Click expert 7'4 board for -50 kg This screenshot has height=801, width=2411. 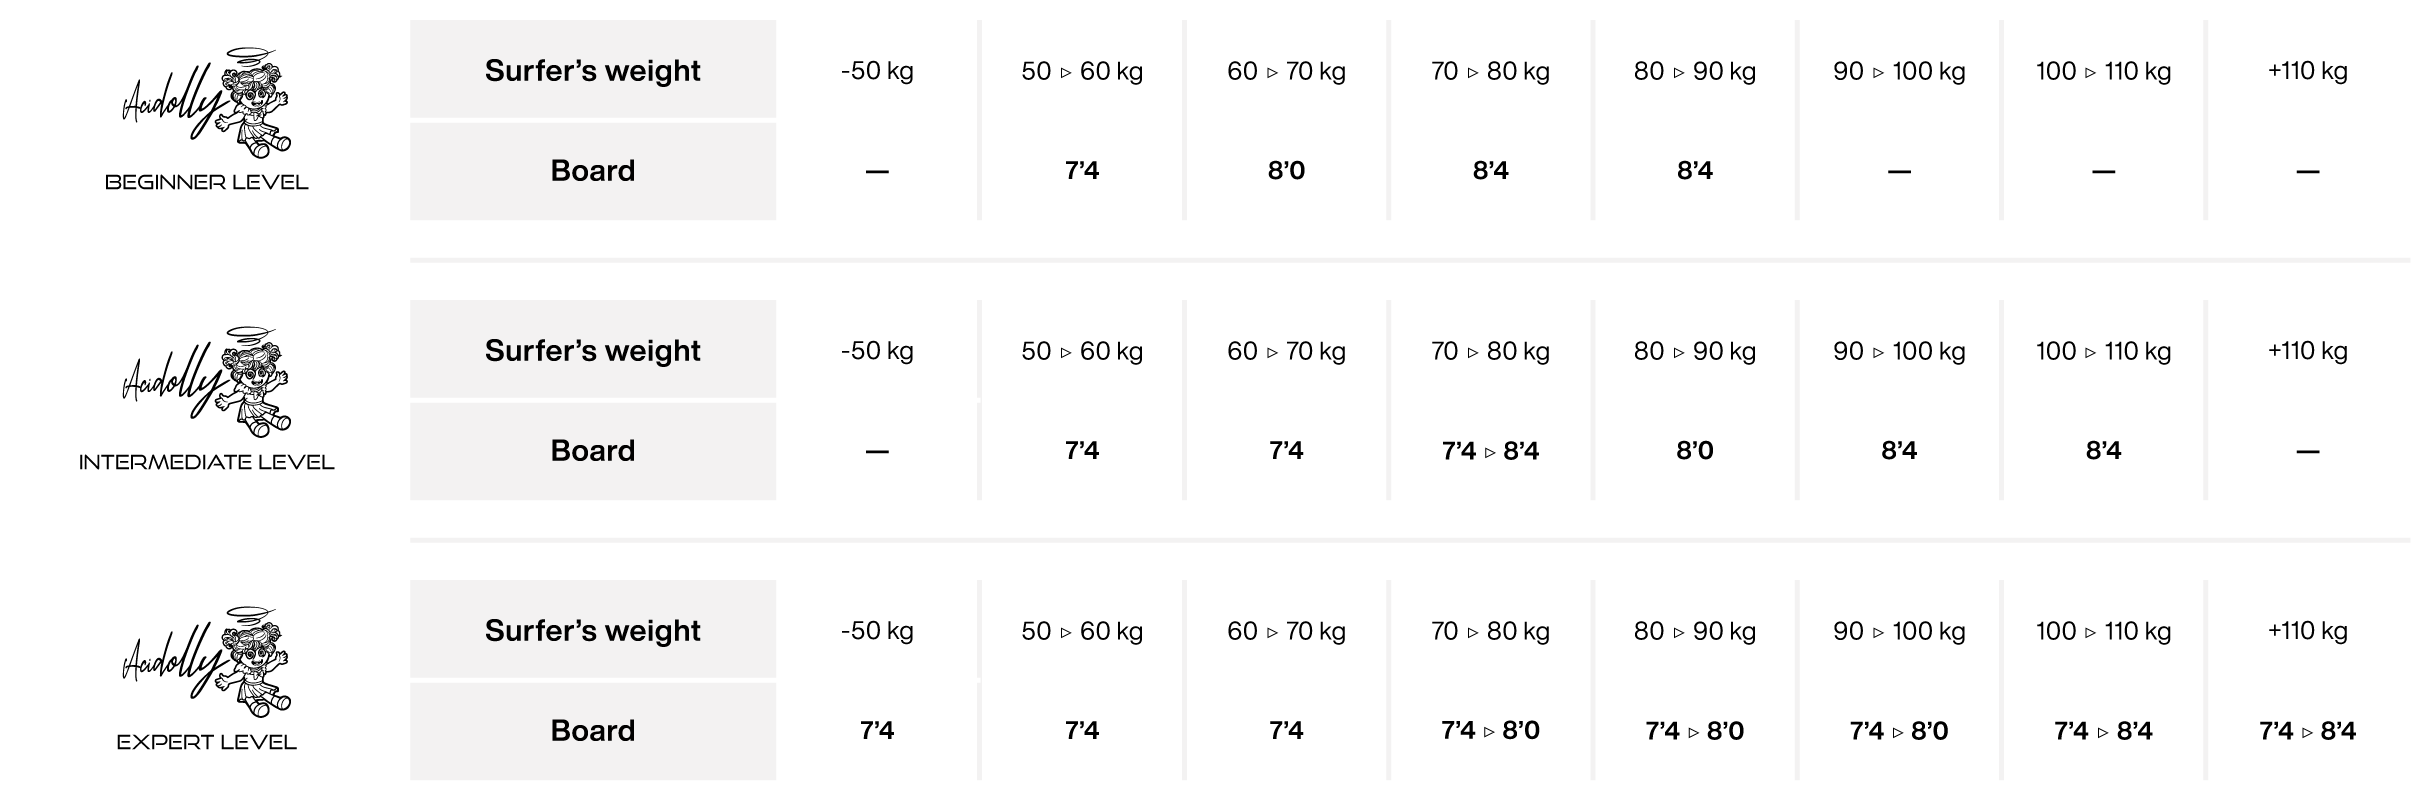877,731
